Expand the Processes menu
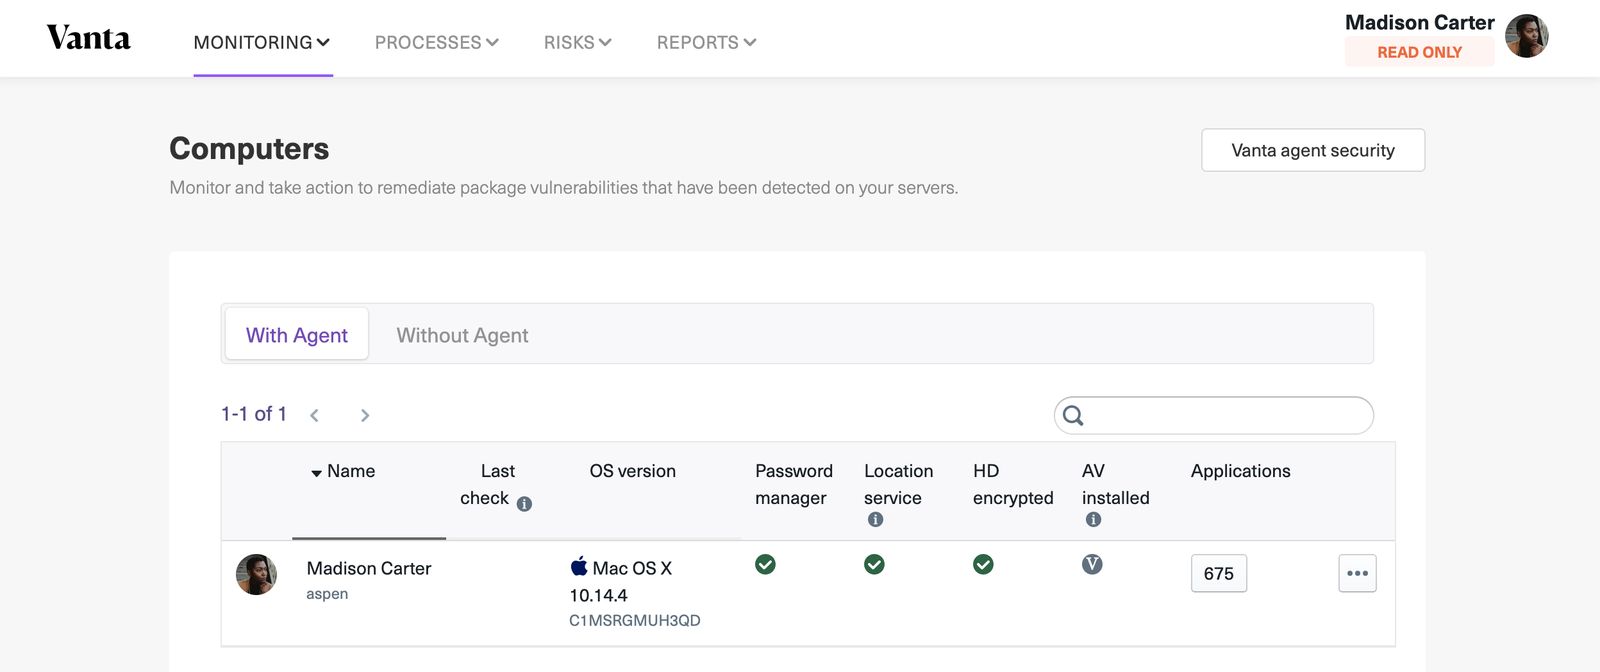The image size is (1600, 672). click(x=436, y=42)
